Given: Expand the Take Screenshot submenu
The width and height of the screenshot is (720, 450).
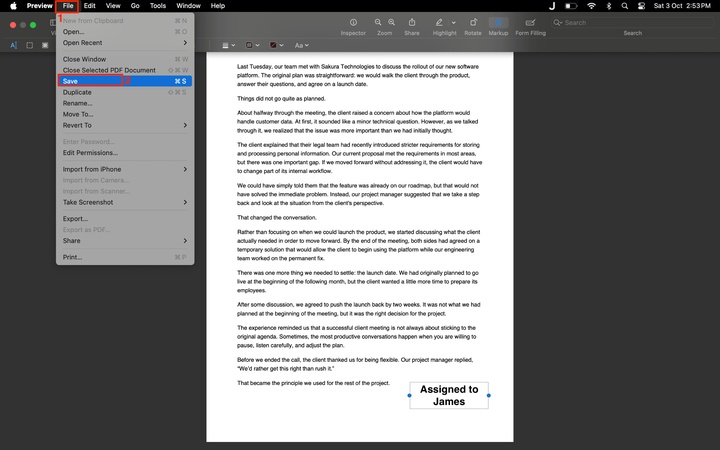Looking at the screenshot, I should (x=124, y=202).
